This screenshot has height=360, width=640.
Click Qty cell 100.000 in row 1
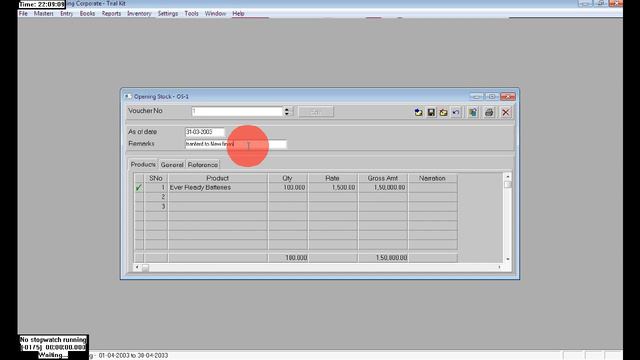pos(288,187)
